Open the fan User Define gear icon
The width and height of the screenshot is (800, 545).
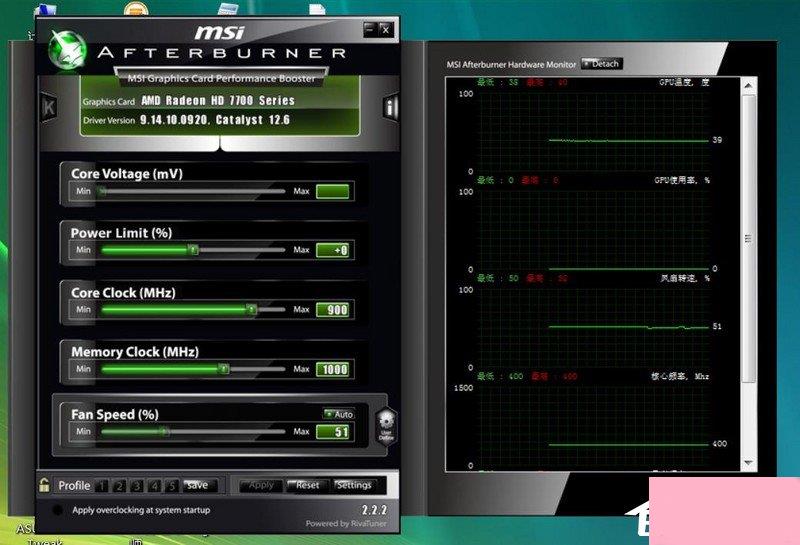pyautogui.click(x=386, y=426)
